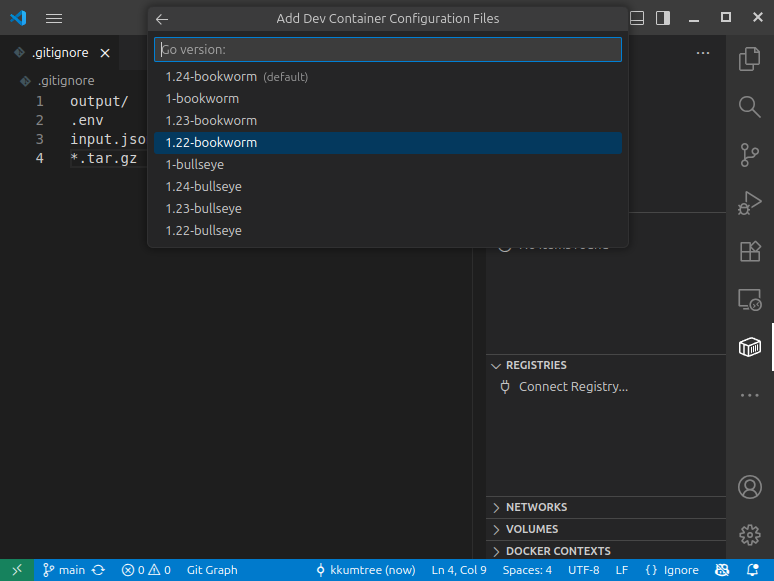Open the Remote Explorer view
This screenshot has width=774, height=581.
click(749, 299)
